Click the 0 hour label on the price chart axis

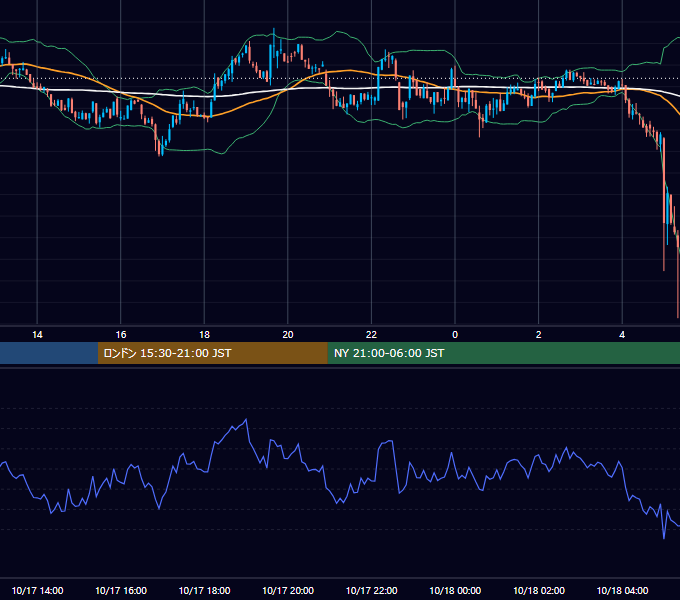(455, 335)
